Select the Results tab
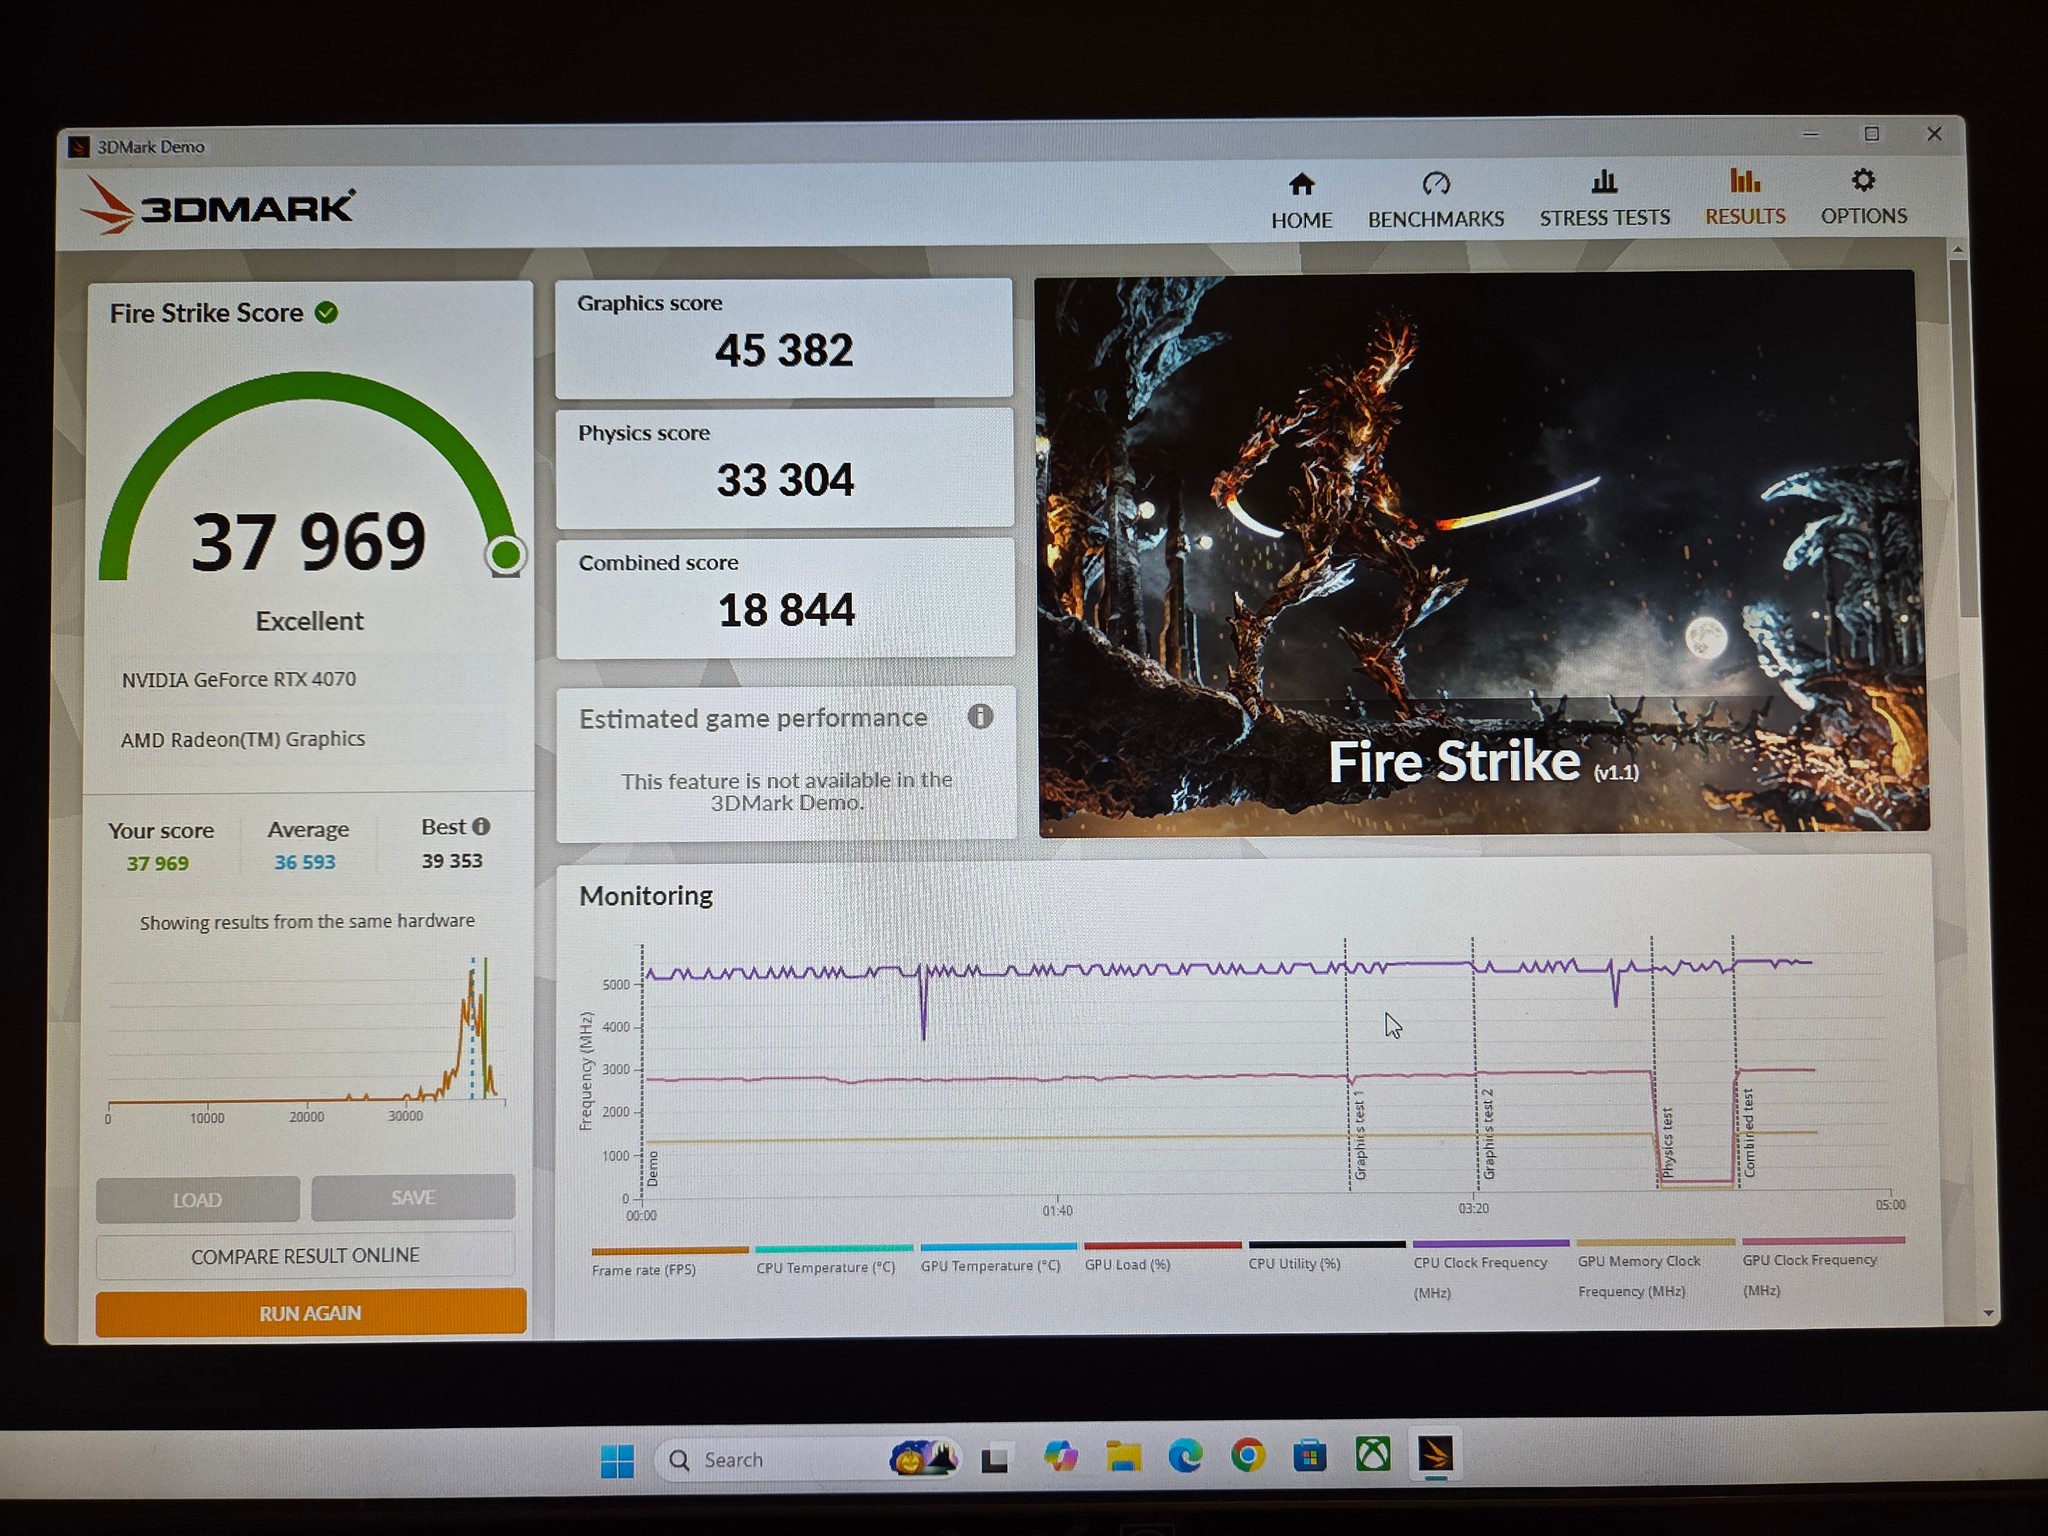The width and height of the screenshot is (2048, 1536). pos(1745,197)
